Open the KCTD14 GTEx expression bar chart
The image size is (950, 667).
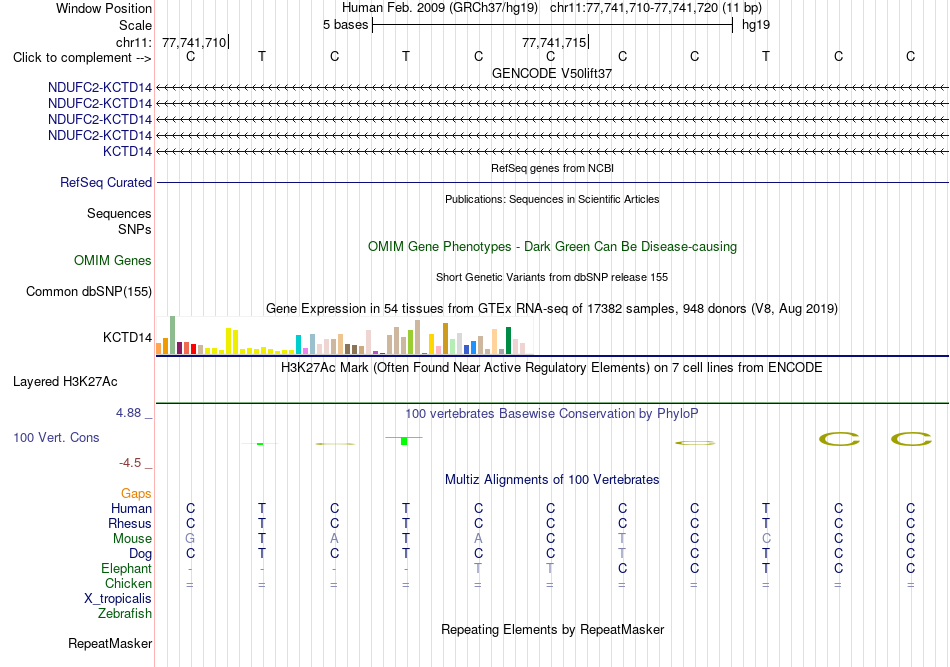click(344, 335)
